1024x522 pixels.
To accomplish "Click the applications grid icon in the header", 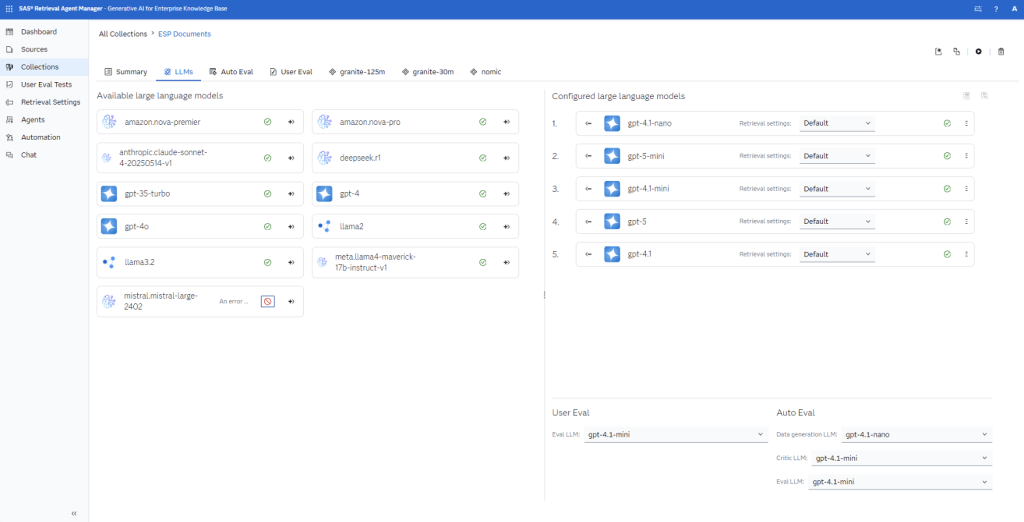I will pos(9,9).
